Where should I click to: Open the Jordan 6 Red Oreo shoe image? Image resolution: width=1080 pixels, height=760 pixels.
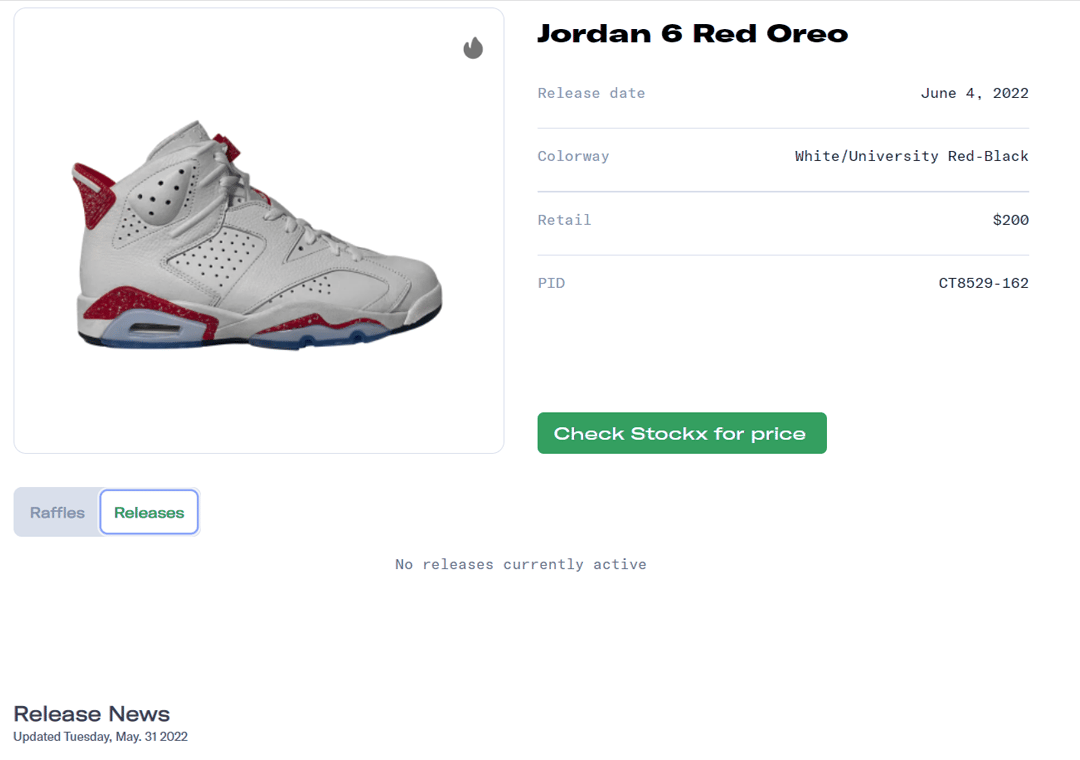pyautogui.click(x=258, y=236)
